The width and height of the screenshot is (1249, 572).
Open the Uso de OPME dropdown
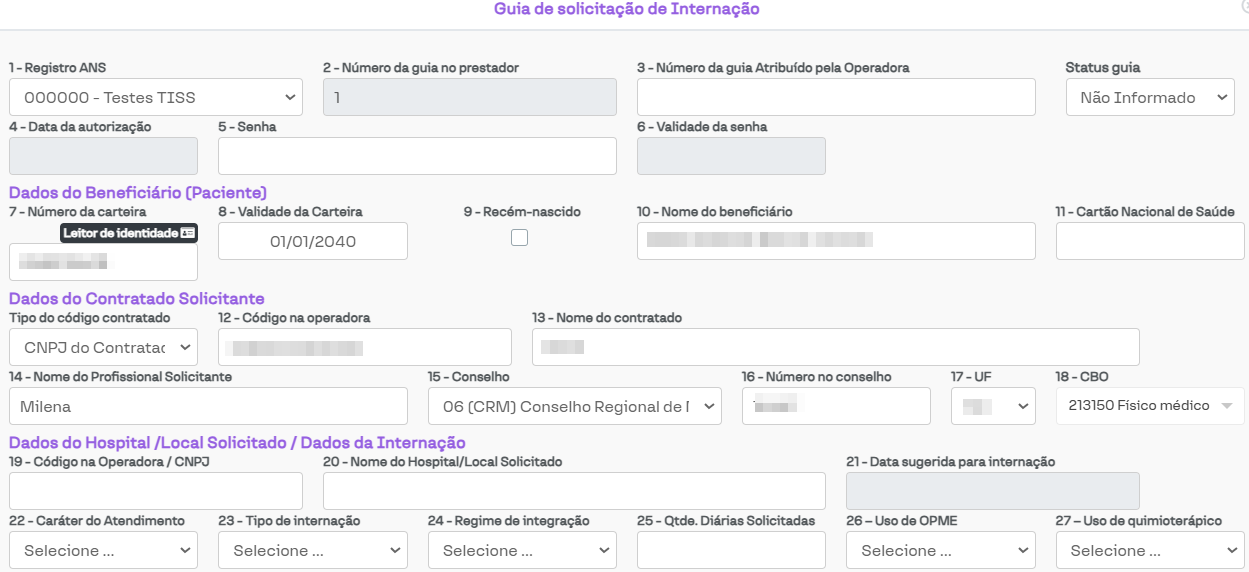[940, 550]
